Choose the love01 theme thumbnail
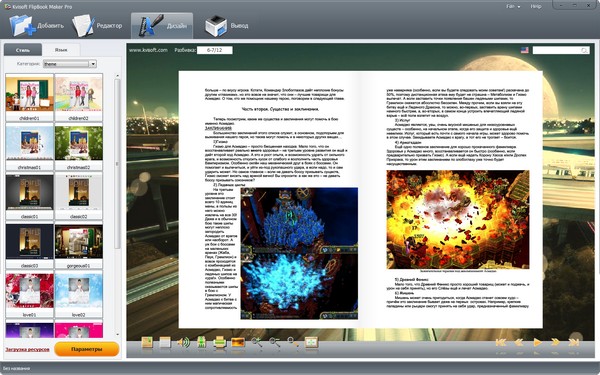The image size is (600, 375). [29, 294]
